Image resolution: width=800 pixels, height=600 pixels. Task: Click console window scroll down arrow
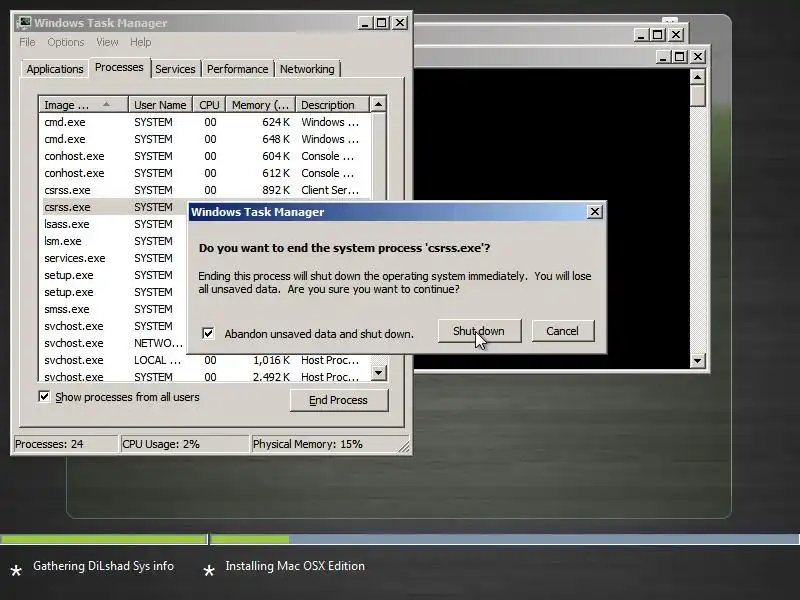tap(697, 361)
